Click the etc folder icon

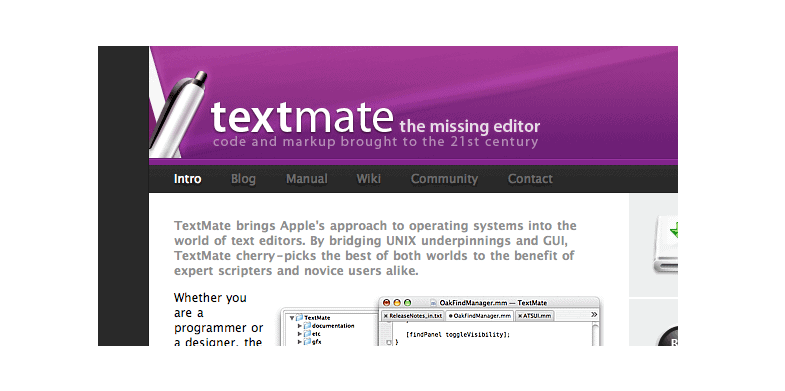(x=307, y=334)
